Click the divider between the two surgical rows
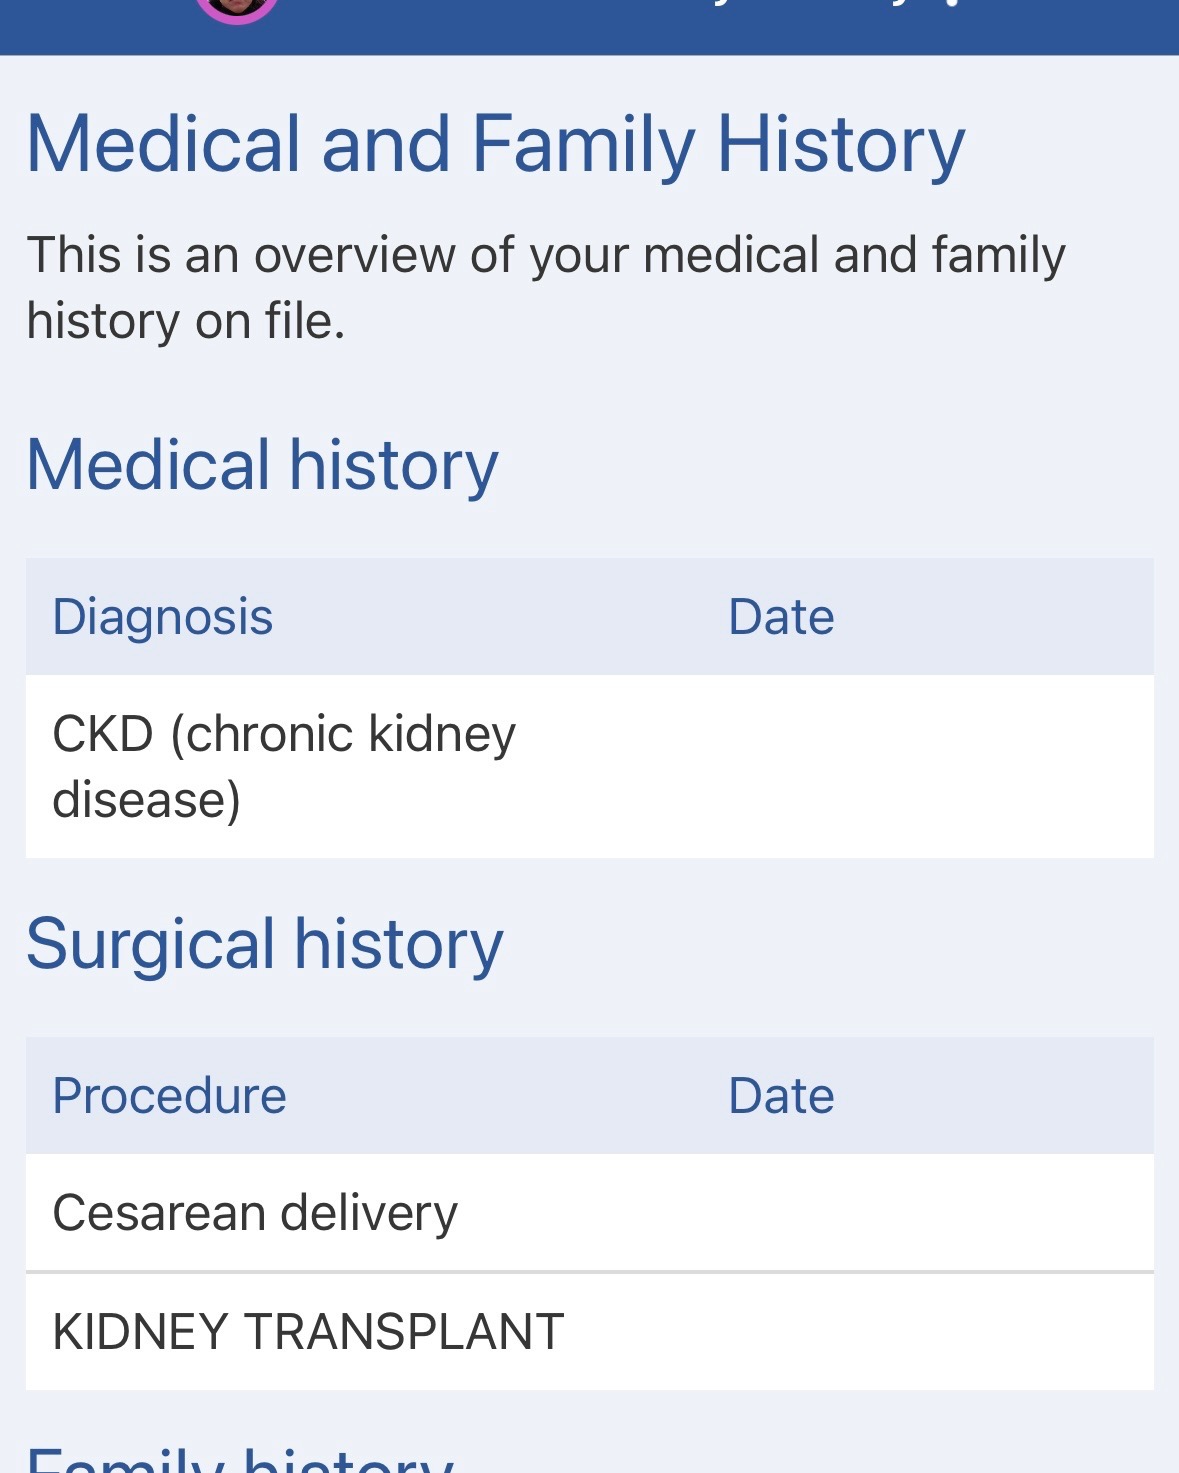1179x1473 pixels. pyautogui.click(x=589, y=1272)
